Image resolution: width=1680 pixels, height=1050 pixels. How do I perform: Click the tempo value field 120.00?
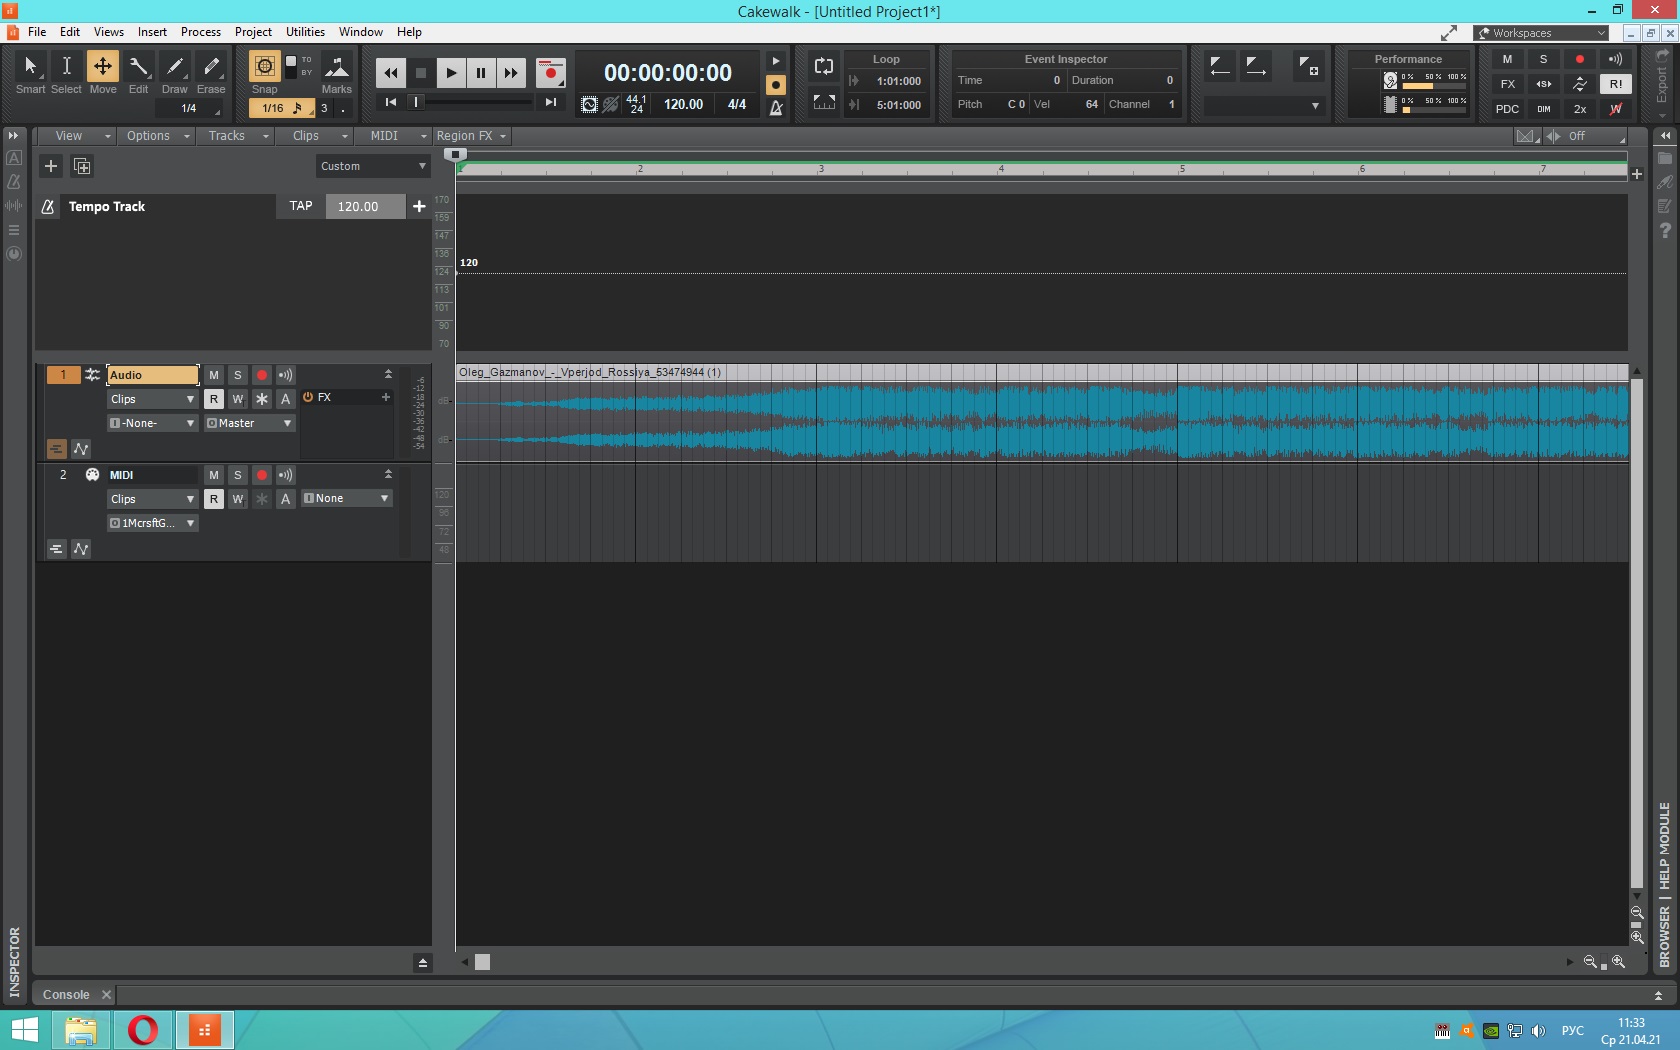(x=365, y=206)
